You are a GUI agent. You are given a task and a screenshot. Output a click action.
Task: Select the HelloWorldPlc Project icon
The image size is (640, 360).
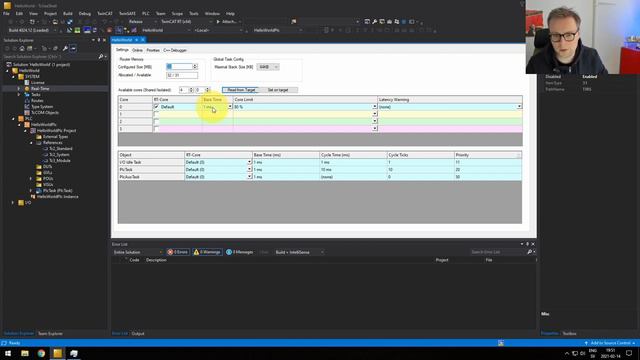coord(33,131)
